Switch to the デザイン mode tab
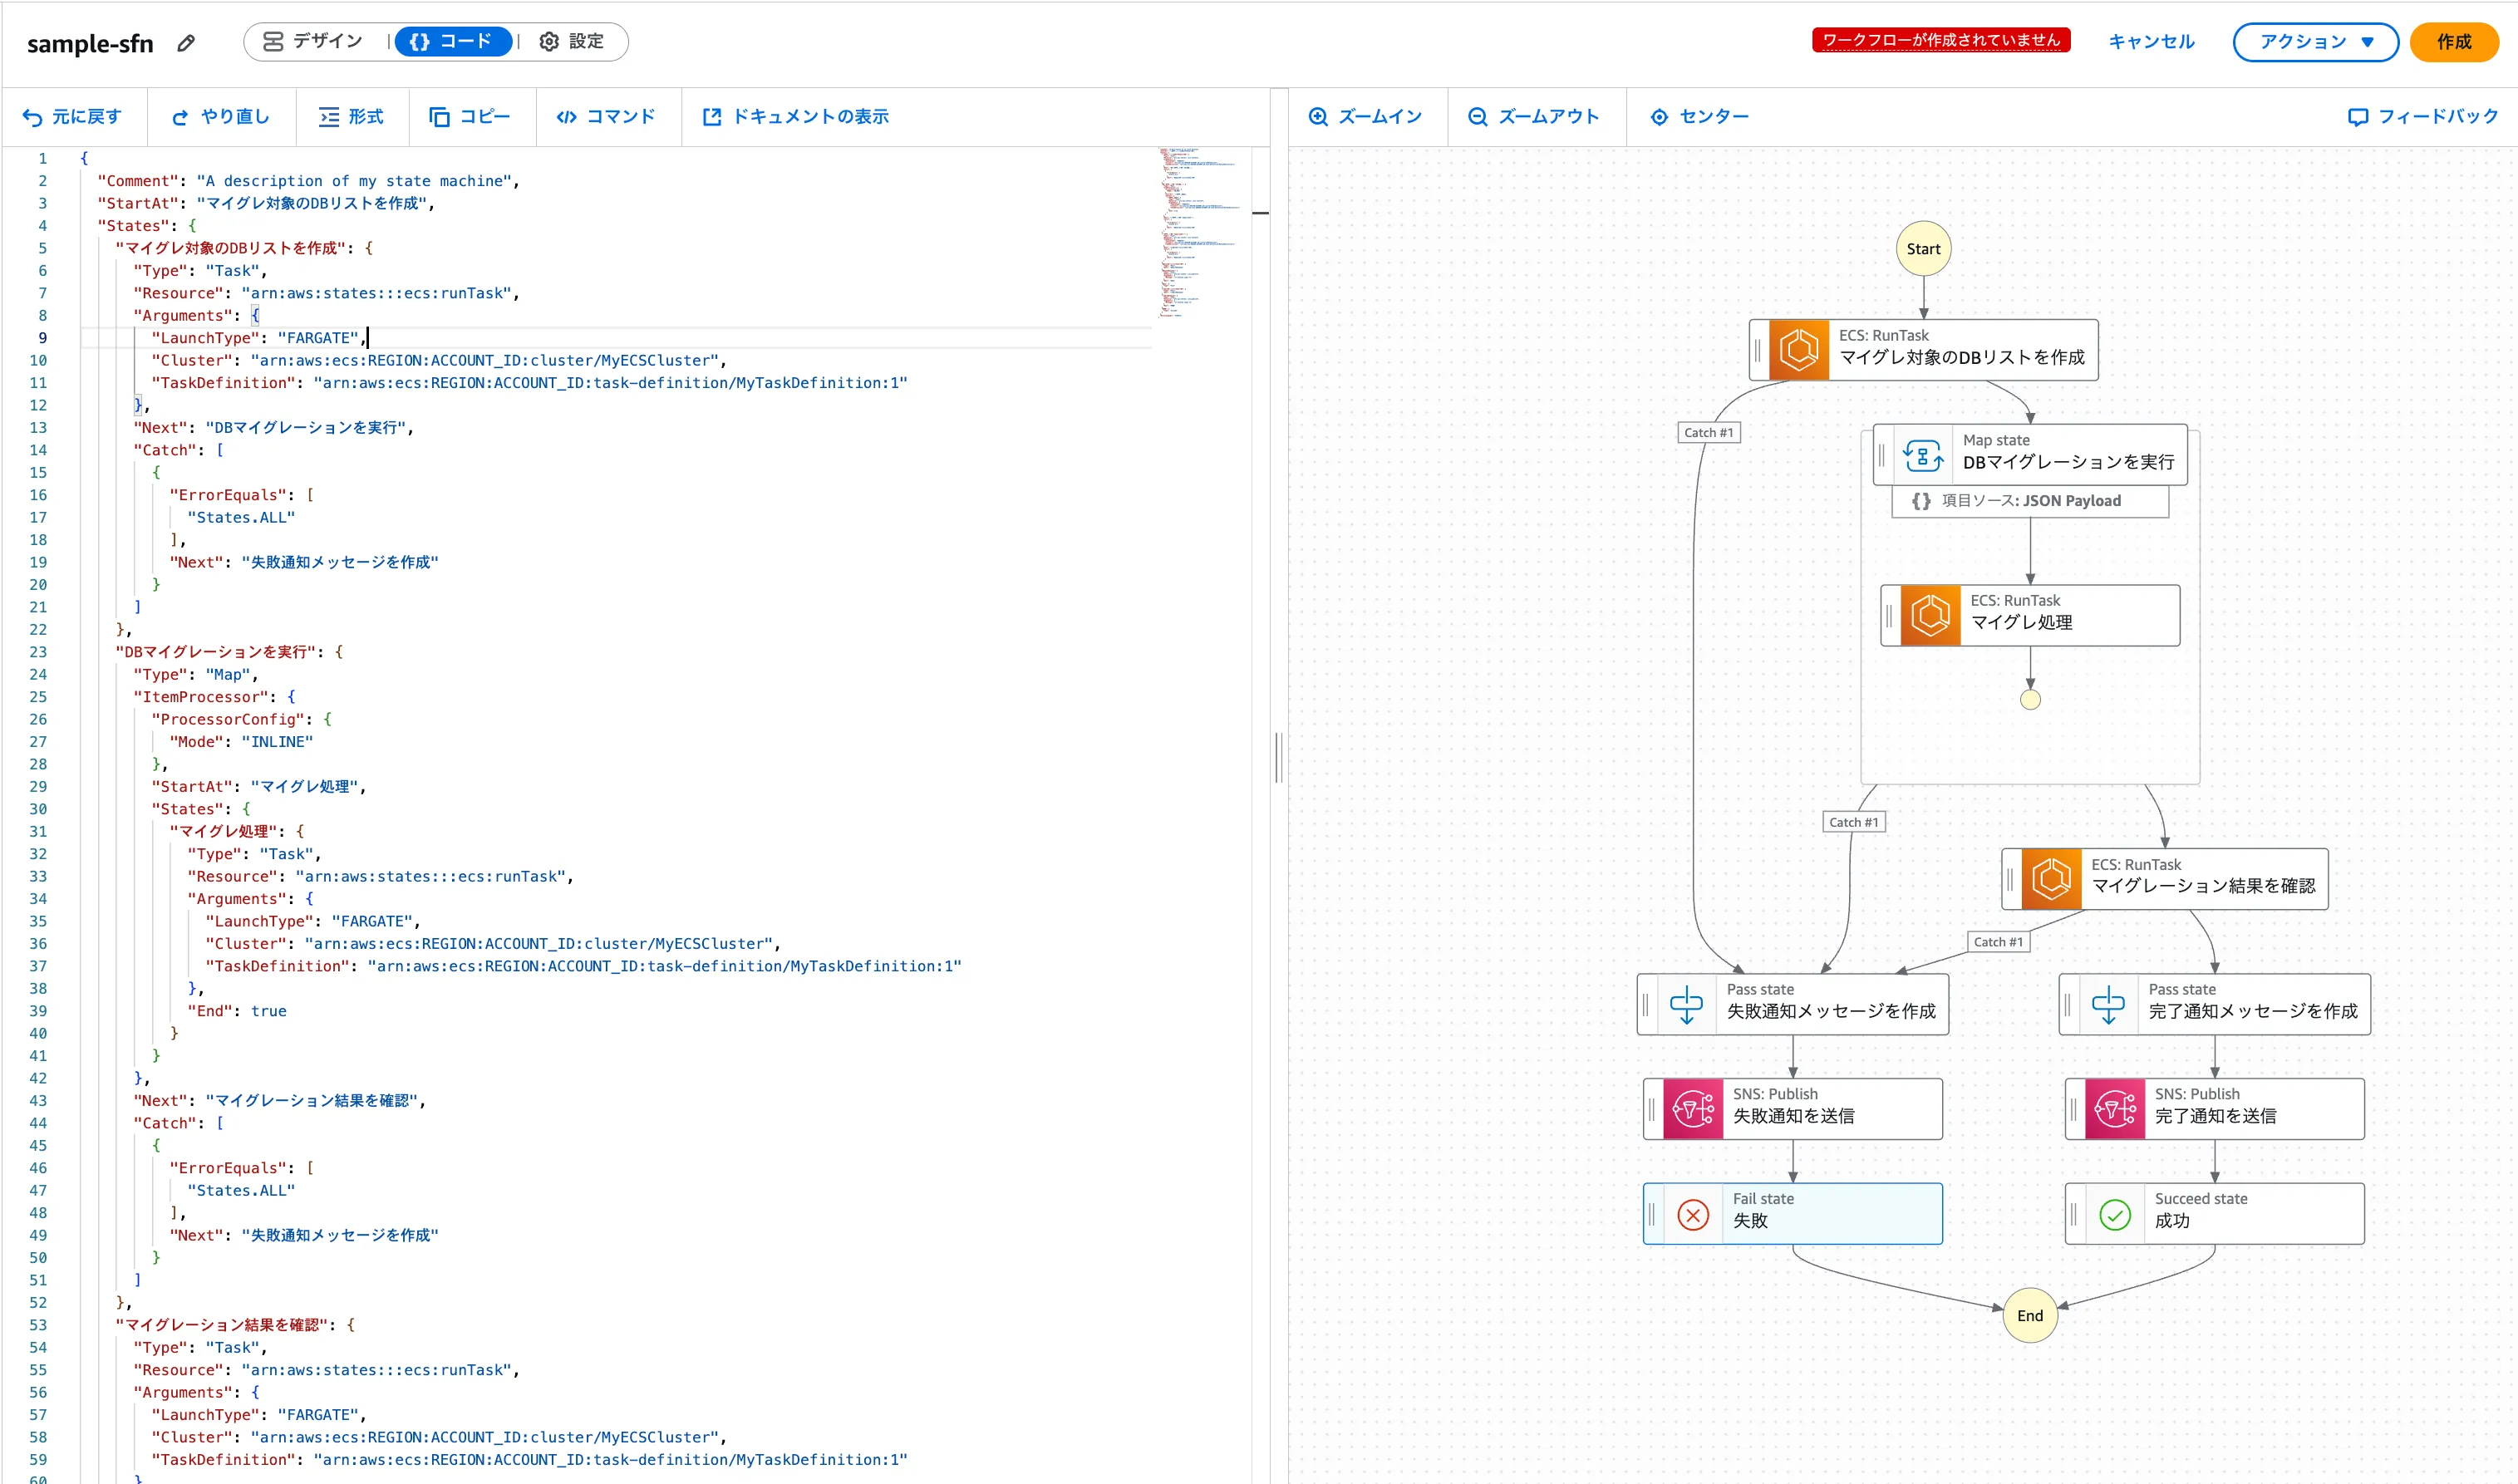 [313, 41]
